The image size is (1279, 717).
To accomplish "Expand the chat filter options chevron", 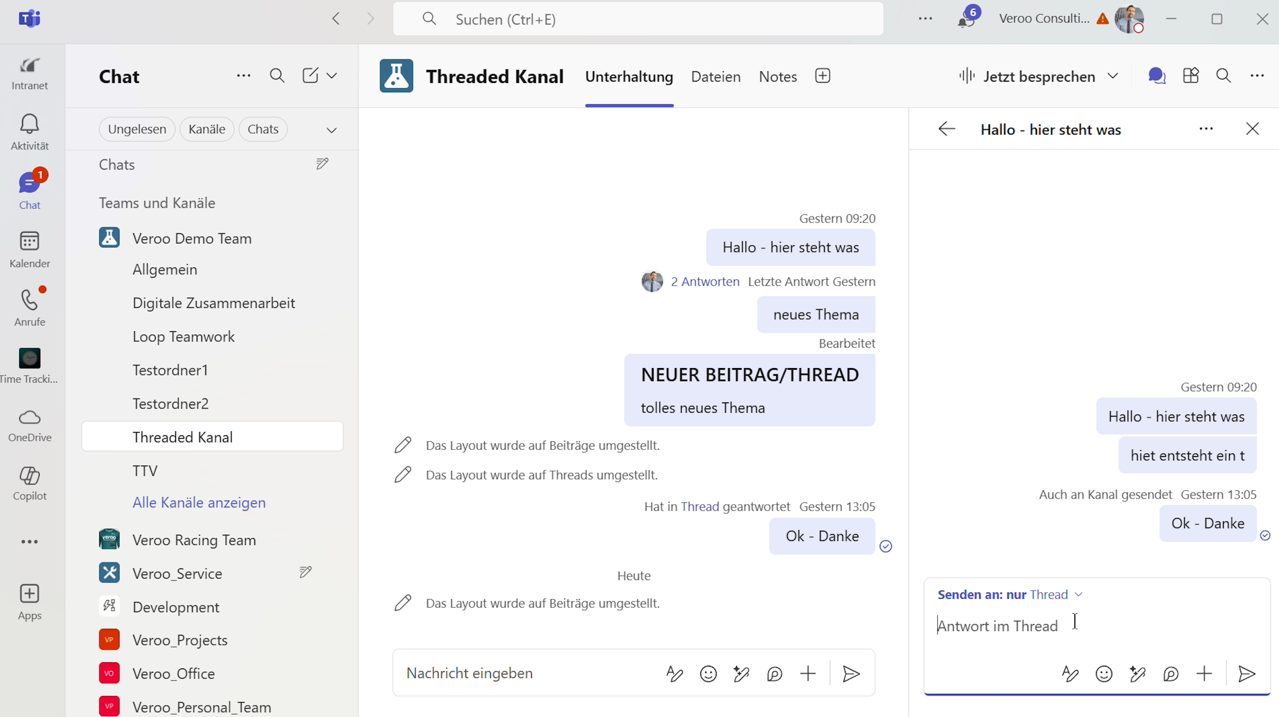I will [x=331, y=130].
